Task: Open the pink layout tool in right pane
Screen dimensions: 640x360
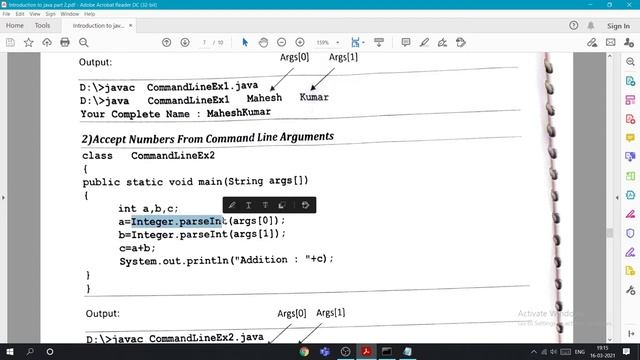Action: pos(630,100)
